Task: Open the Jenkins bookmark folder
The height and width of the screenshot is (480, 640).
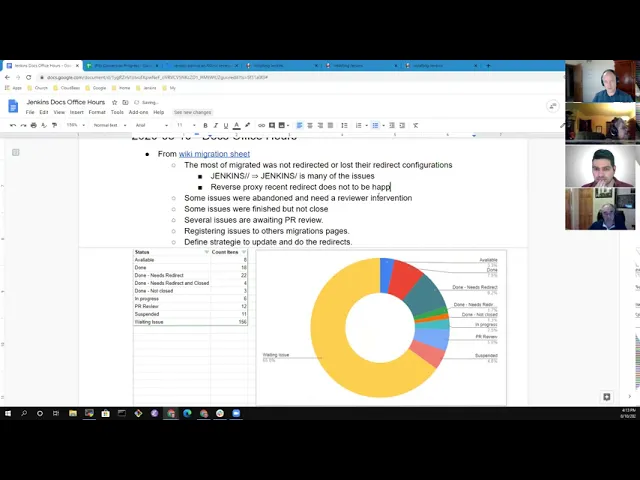Action: (146, 88)
